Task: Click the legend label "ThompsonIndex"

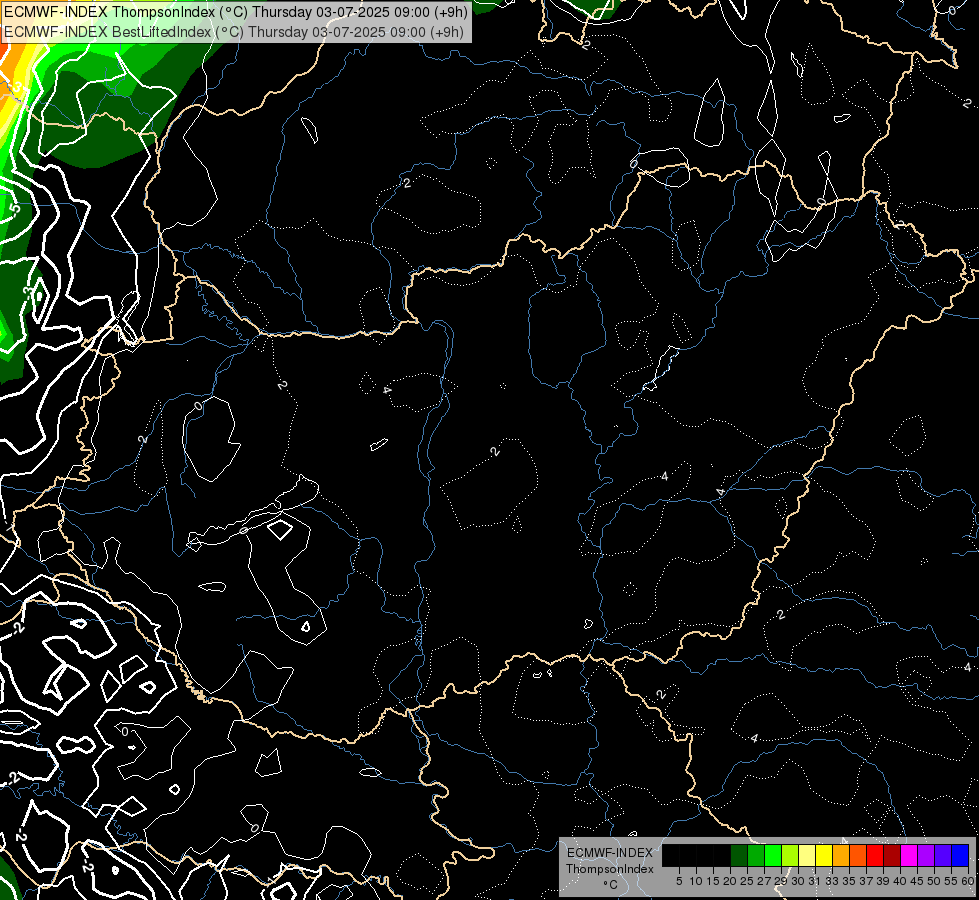Action: click(x=610, y=869)
